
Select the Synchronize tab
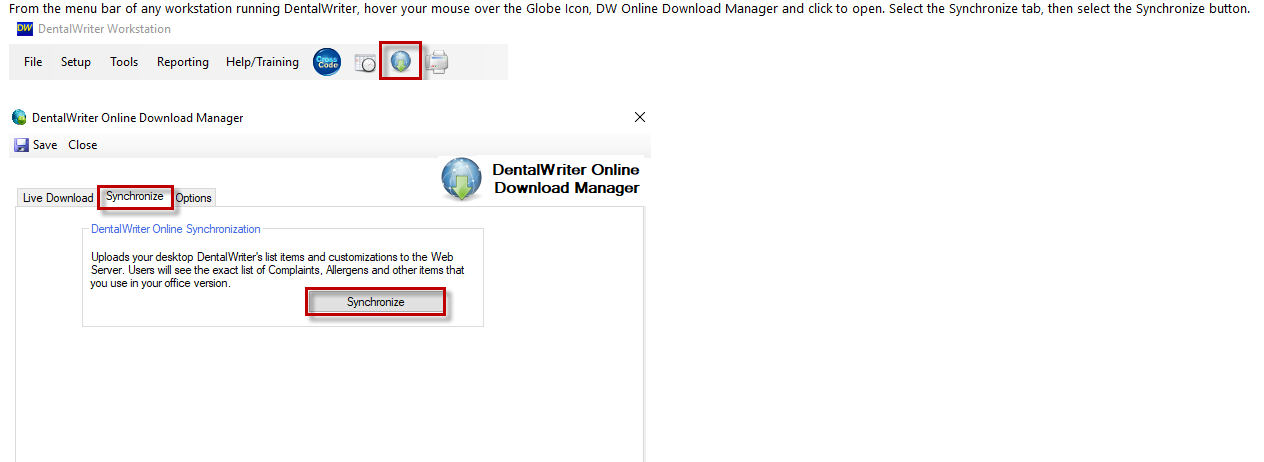click(x=135, y=196)
